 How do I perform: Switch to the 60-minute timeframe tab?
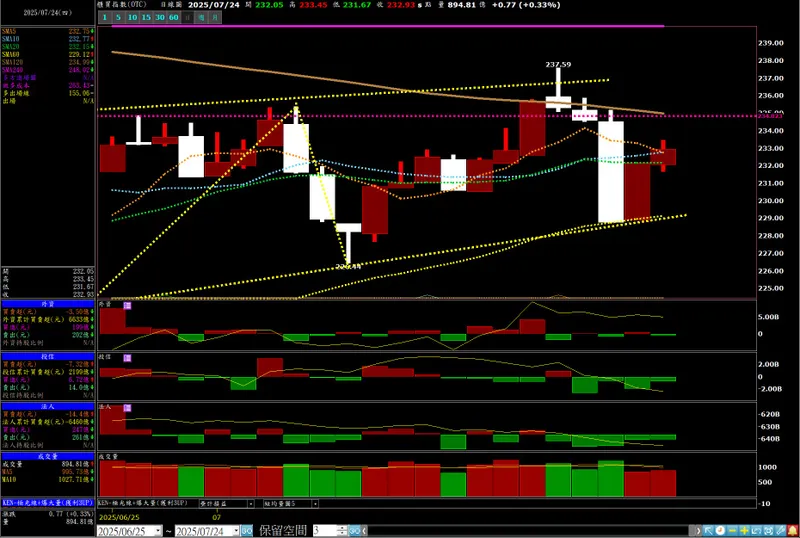[173, 17]
